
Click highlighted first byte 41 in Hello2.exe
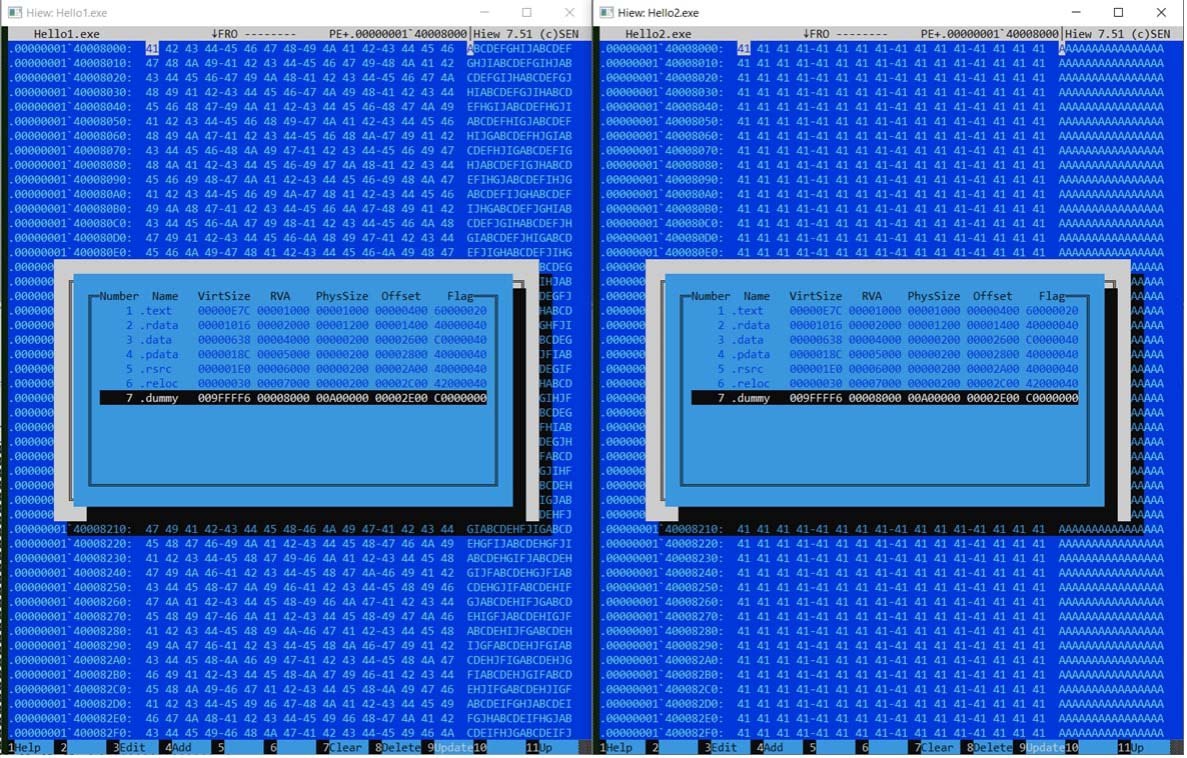click(743, 48)
